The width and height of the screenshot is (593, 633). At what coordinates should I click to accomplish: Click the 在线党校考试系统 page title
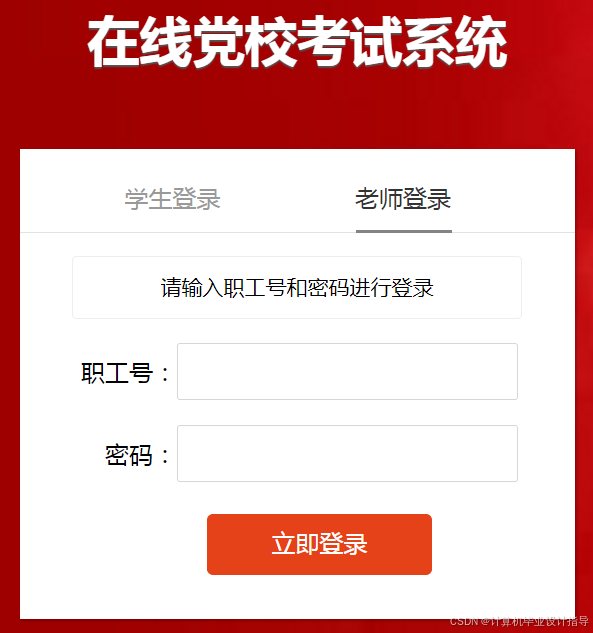pos(297,42)
